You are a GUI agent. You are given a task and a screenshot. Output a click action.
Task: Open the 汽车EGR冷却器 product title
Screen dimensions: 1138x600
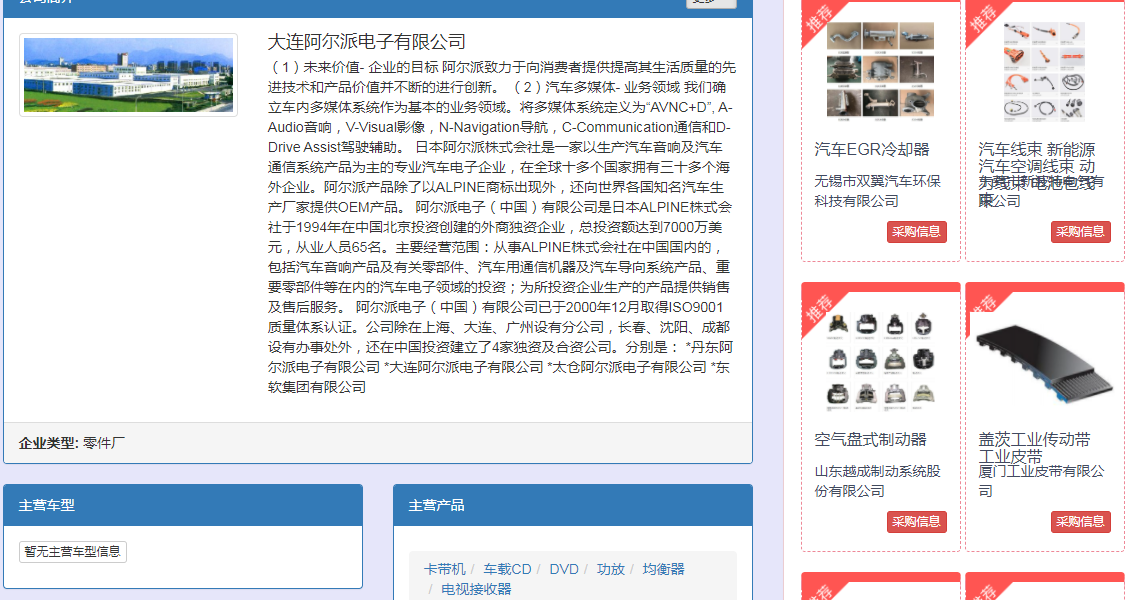pyautogui.click(x=872, y=149)
